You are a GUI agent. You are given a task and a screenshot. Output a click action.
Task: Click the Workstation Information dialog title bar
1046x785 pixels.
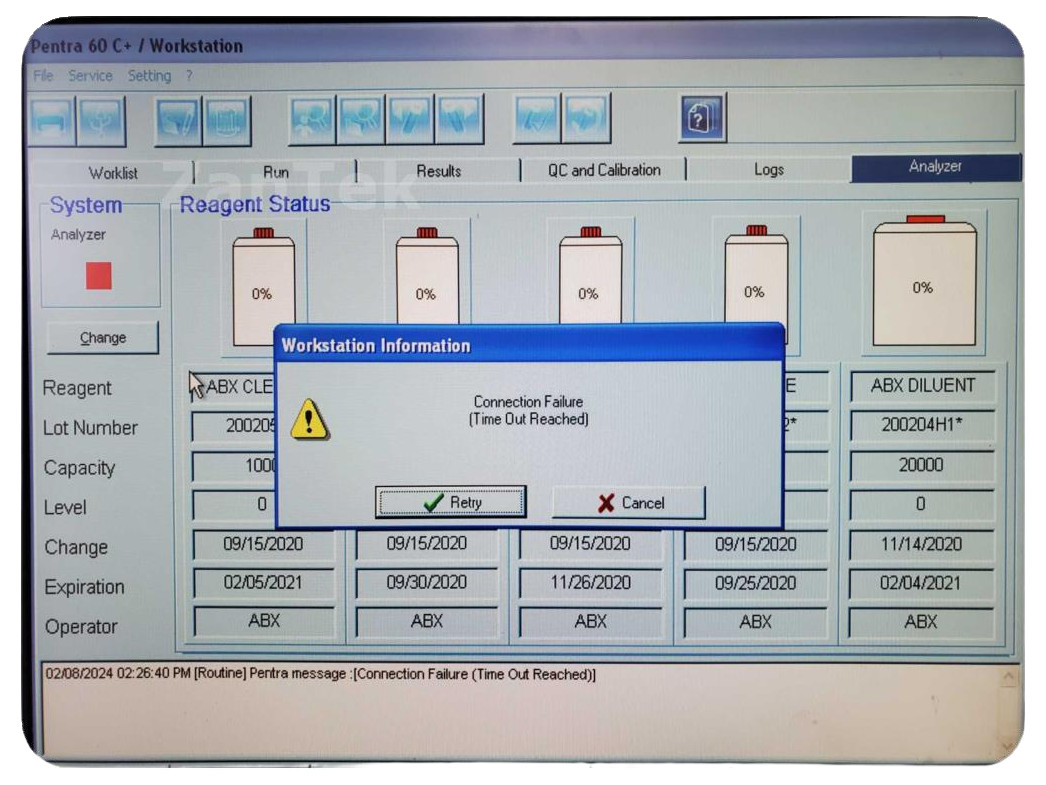[x=529, y=345]
